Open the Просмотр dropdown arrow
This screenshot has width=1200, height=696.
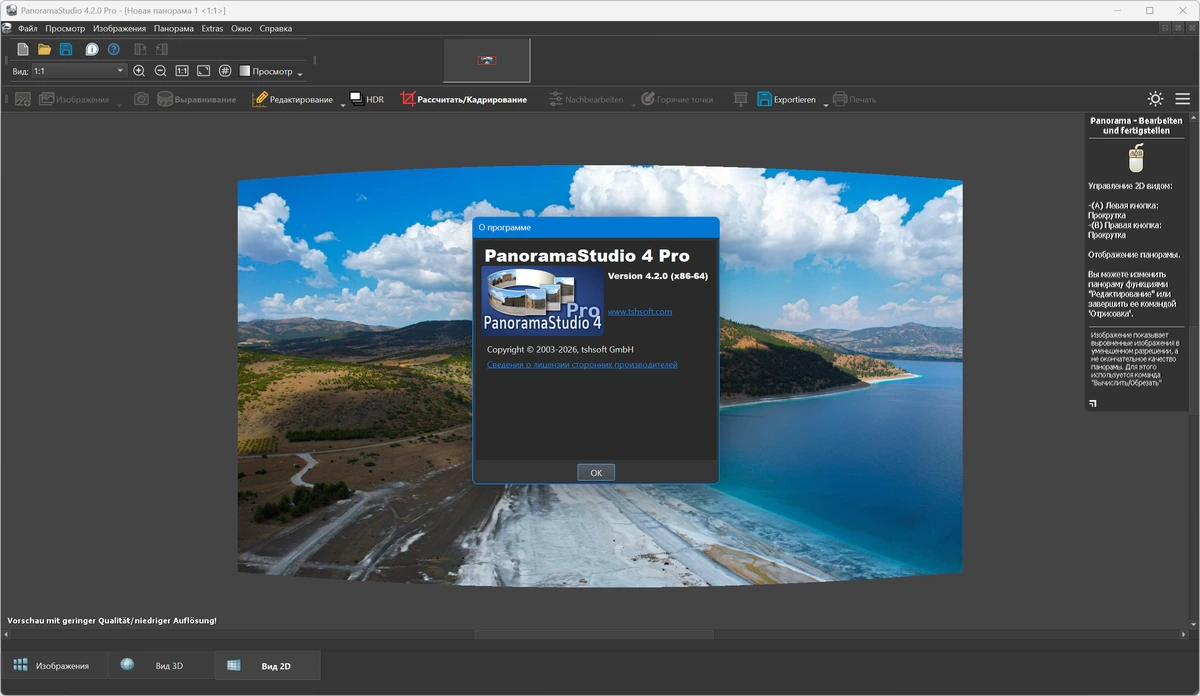300,74
